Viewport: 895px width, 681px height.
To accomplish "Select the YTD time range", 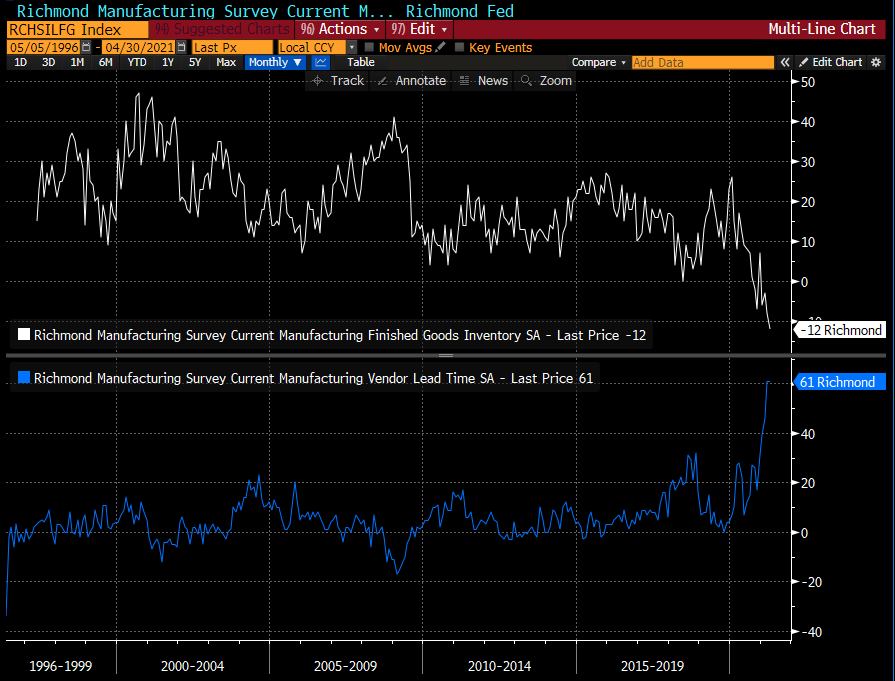I will point(137,62).
